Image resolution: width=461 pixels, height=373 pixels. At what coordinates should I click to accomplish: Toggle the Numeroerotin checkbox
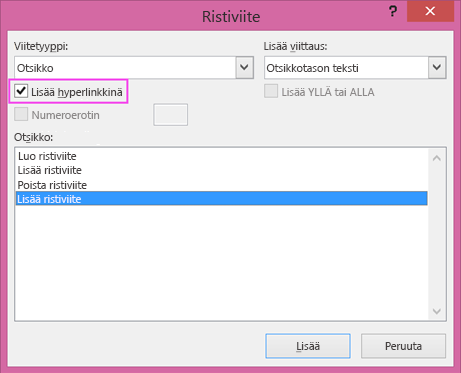(21, 114)
